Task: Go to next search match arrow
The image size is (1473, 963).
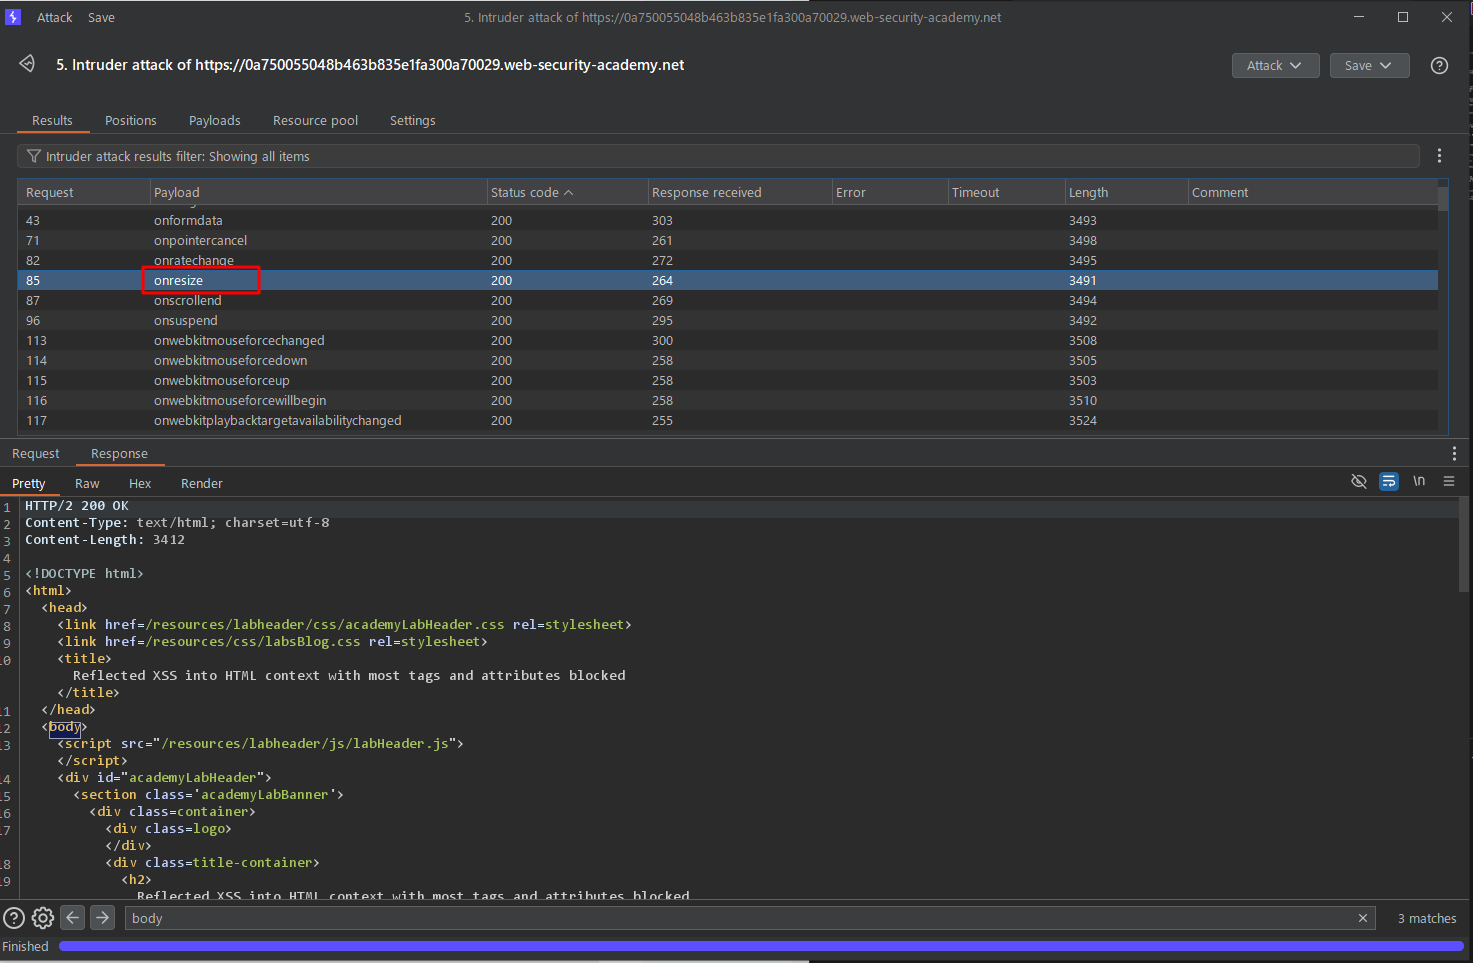Action: [103, 917]
